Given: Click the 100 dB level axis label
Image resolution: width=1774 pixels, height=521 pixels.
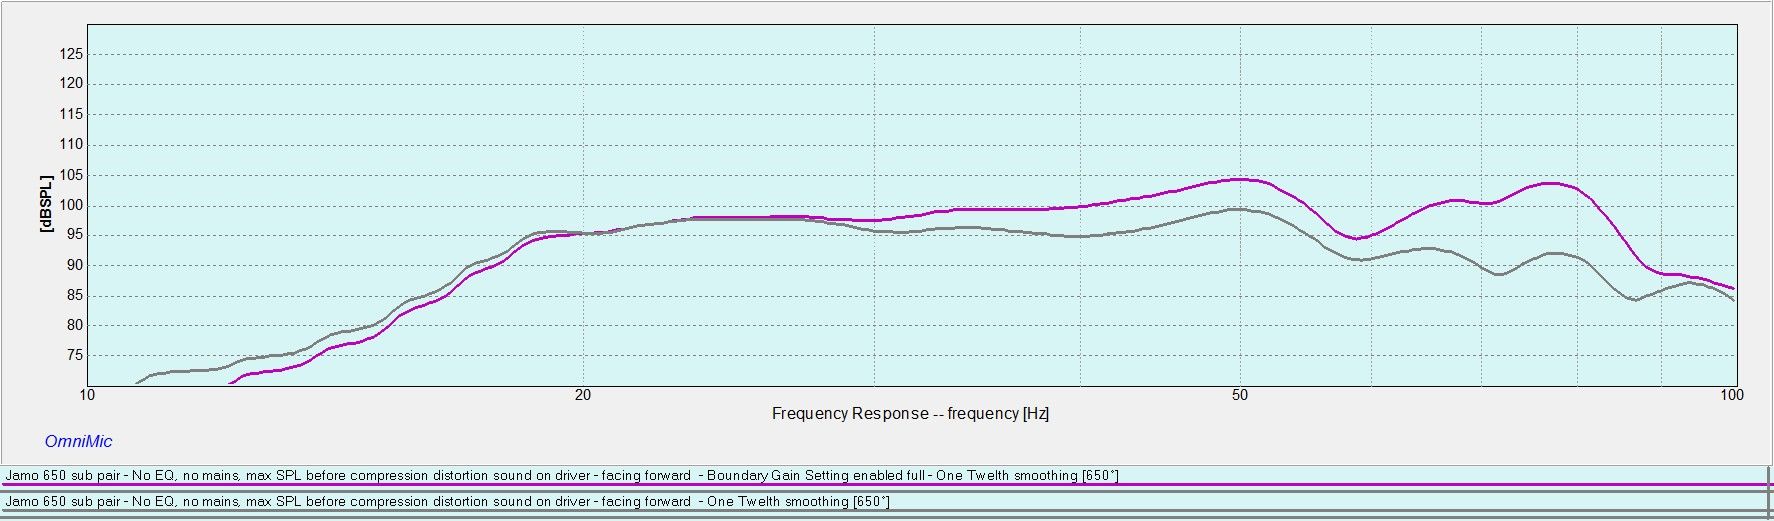Looking at the screenshot, I should (x=71, y=205).
